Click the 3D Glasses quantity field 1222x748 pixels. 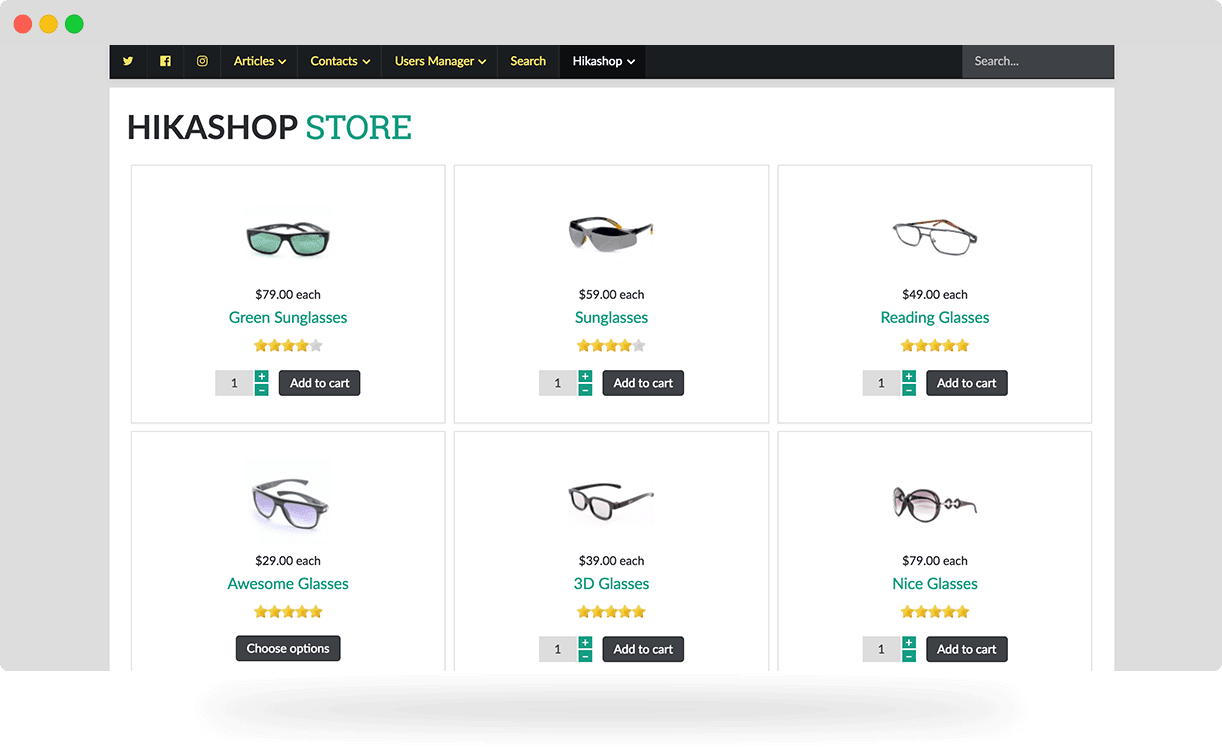tap(558, 649)
